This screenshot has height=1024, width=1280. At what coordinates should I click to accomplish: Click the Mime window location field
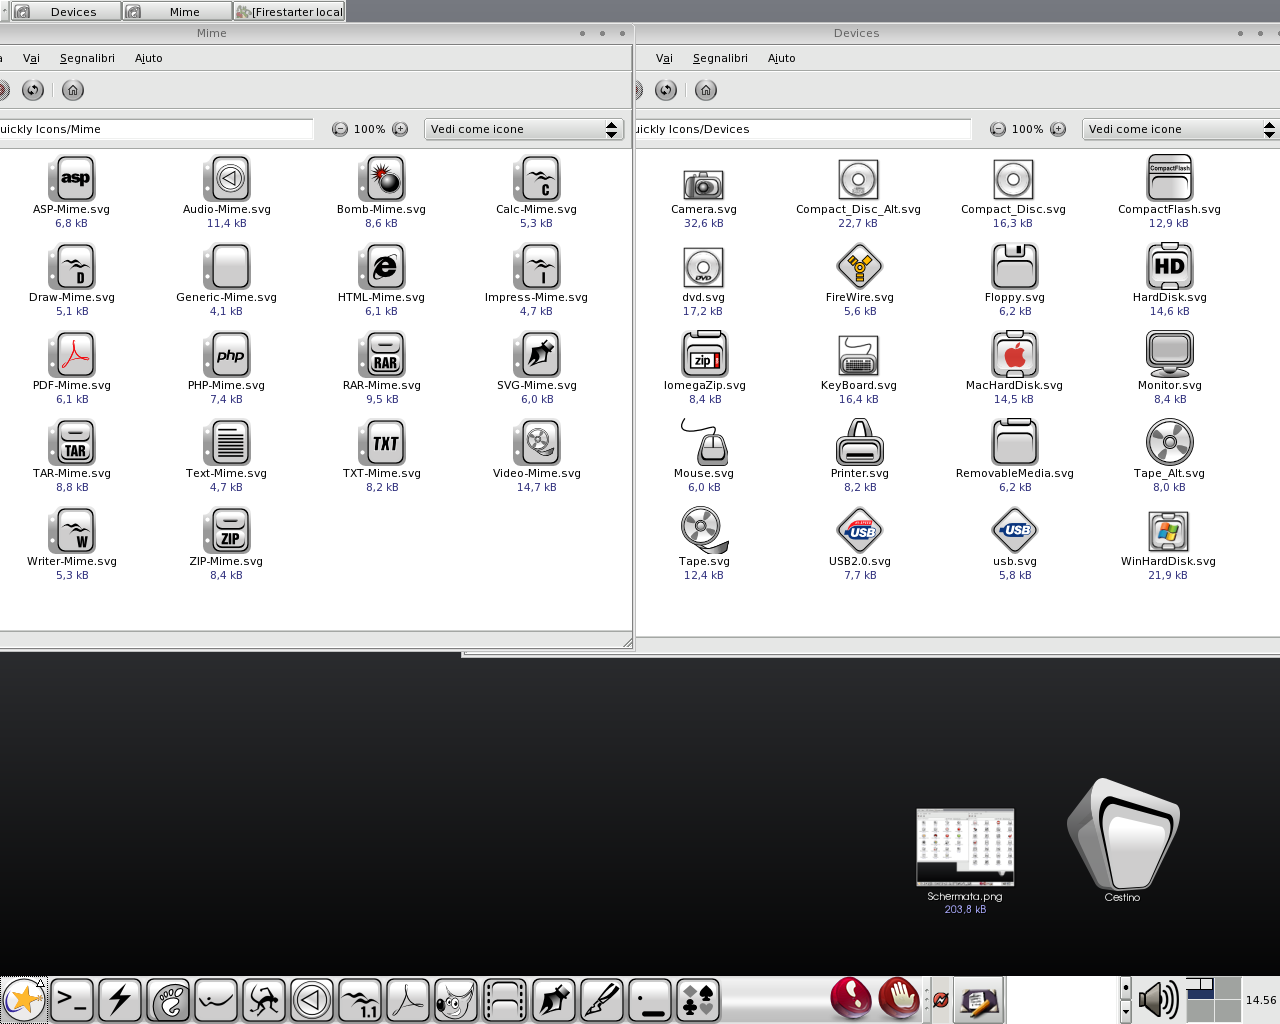(x=156, y=129)
